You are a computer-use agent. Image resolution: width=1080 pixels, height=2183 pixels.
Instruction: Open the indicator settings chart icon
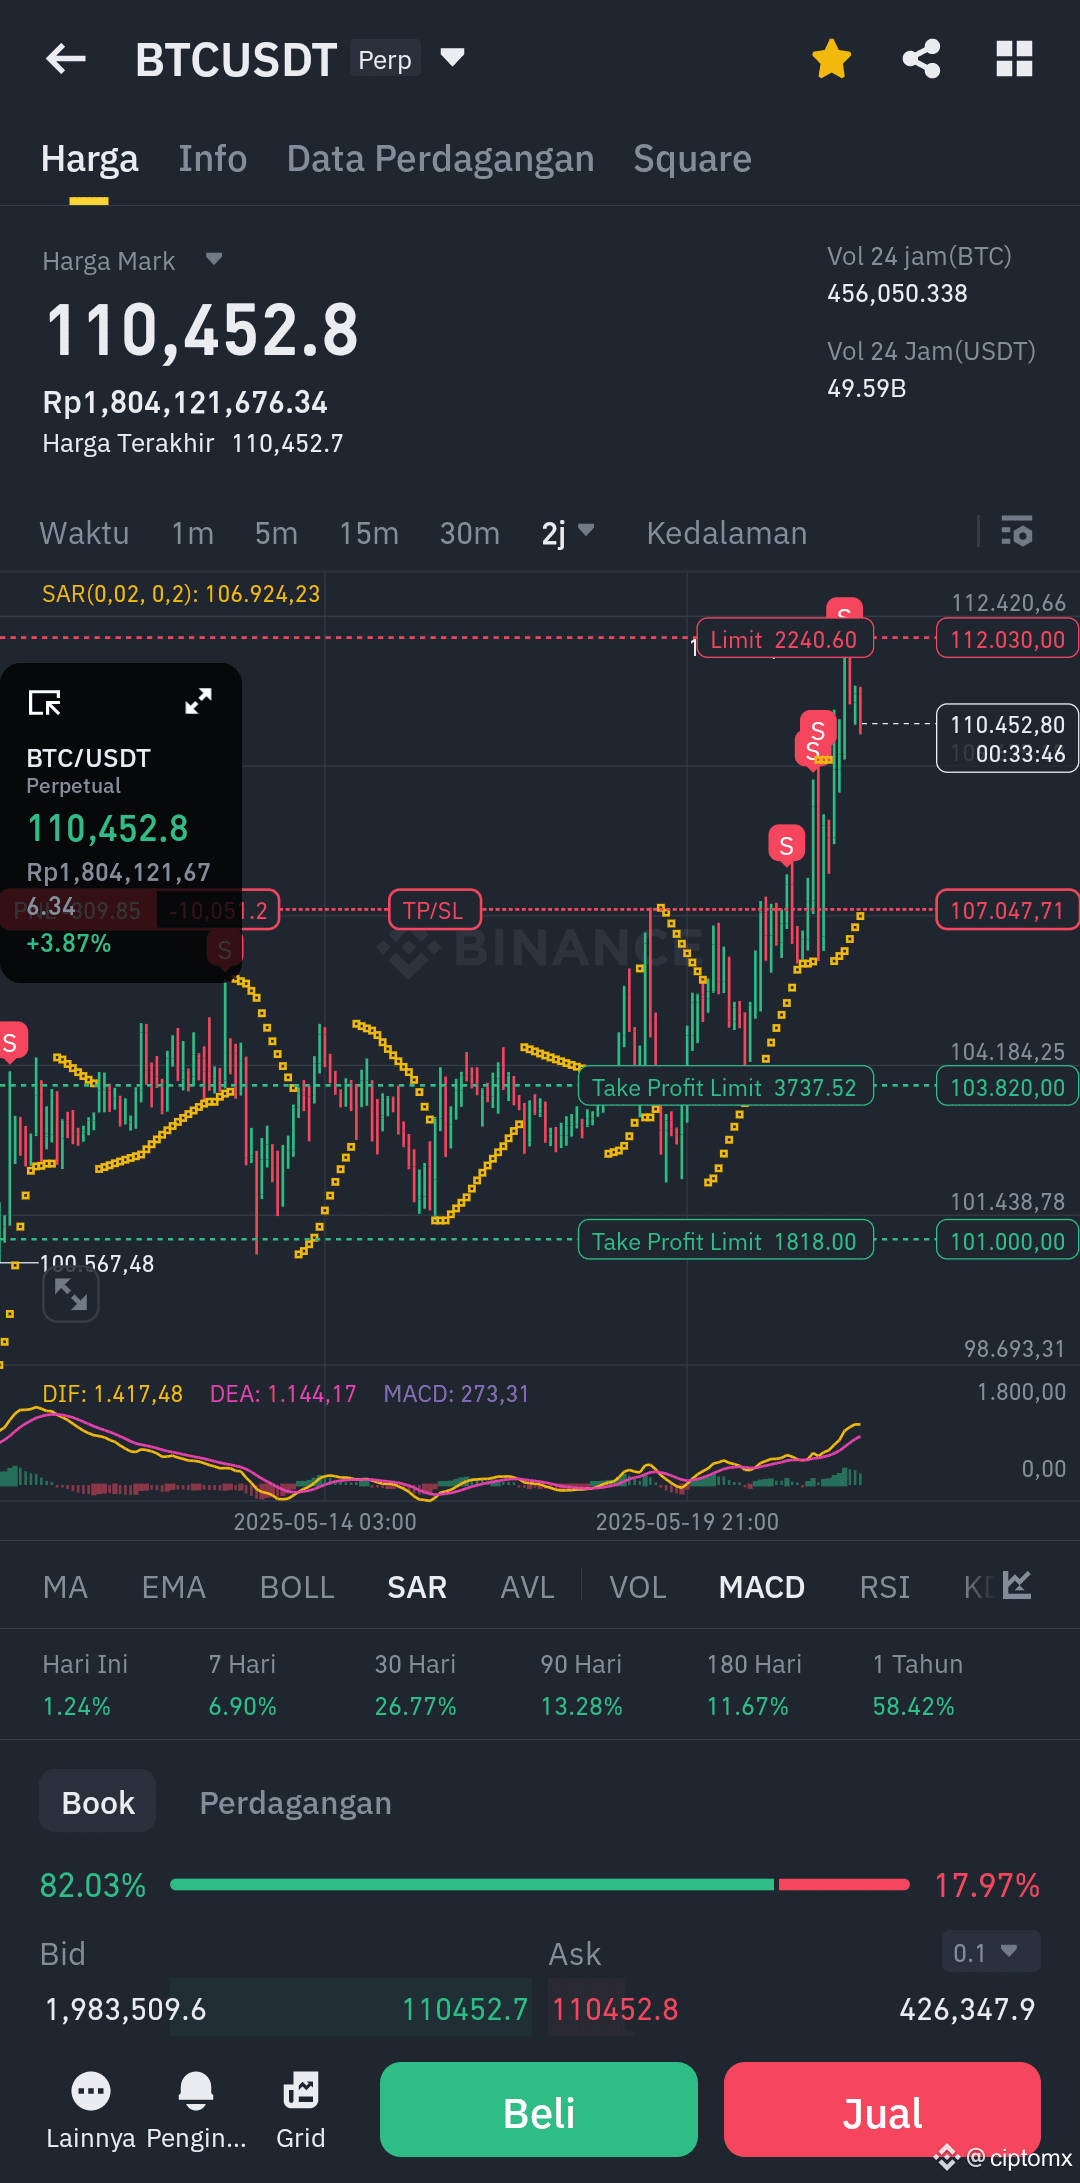(x=1017, y=1584)
